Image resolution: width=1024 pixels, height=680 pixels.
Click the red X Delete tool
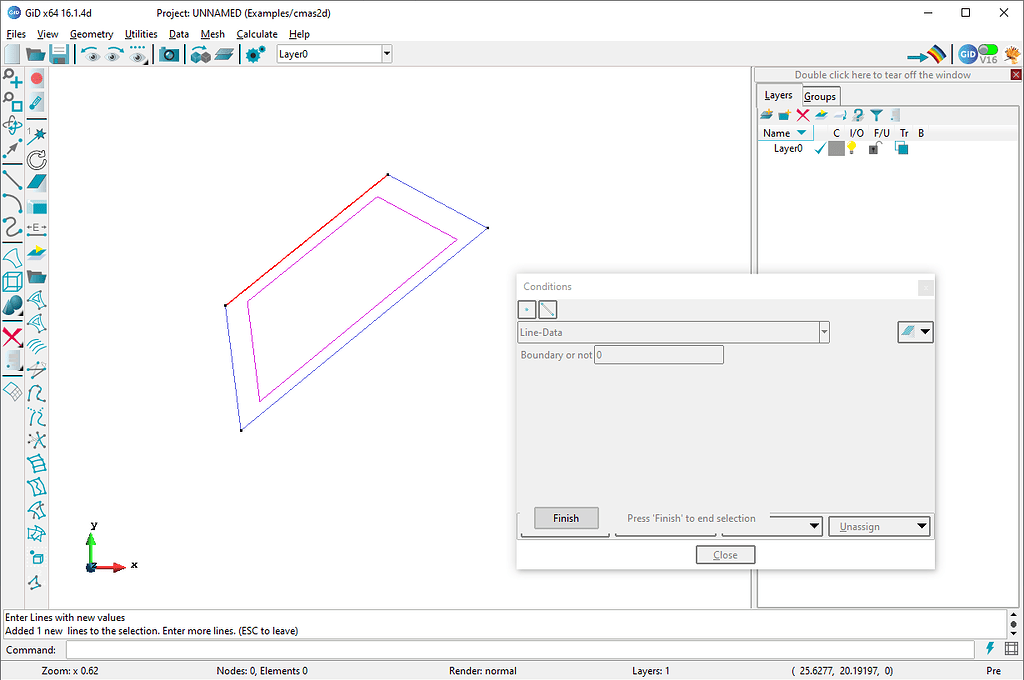[x=12, y=337]
